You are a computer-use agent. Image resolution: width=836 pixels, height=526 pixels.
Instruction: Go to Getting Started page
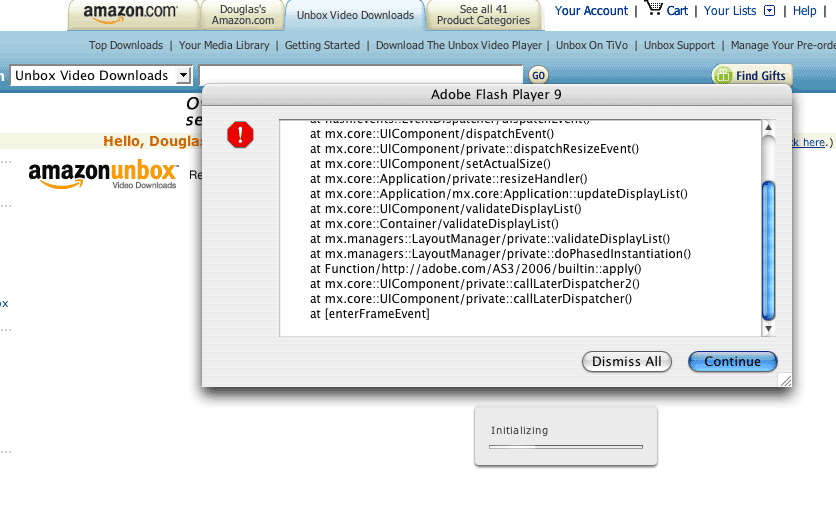tap(322, 45)
